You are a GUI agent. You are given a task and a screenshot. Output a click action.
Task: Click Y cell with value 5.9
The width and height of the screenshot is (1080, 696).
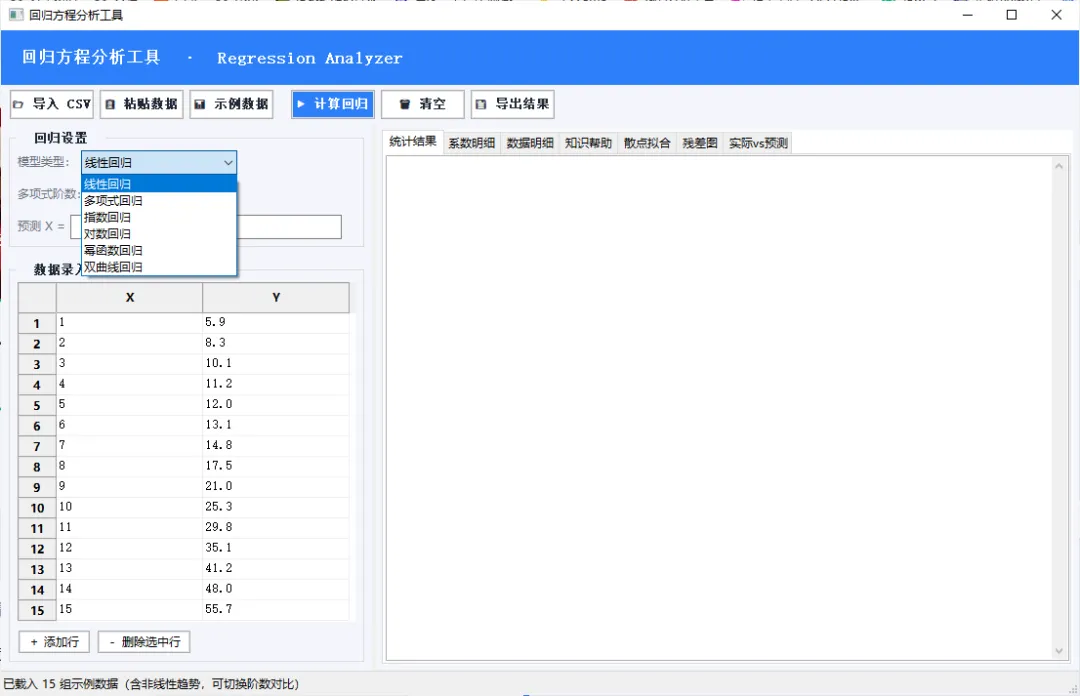[276, 323]
